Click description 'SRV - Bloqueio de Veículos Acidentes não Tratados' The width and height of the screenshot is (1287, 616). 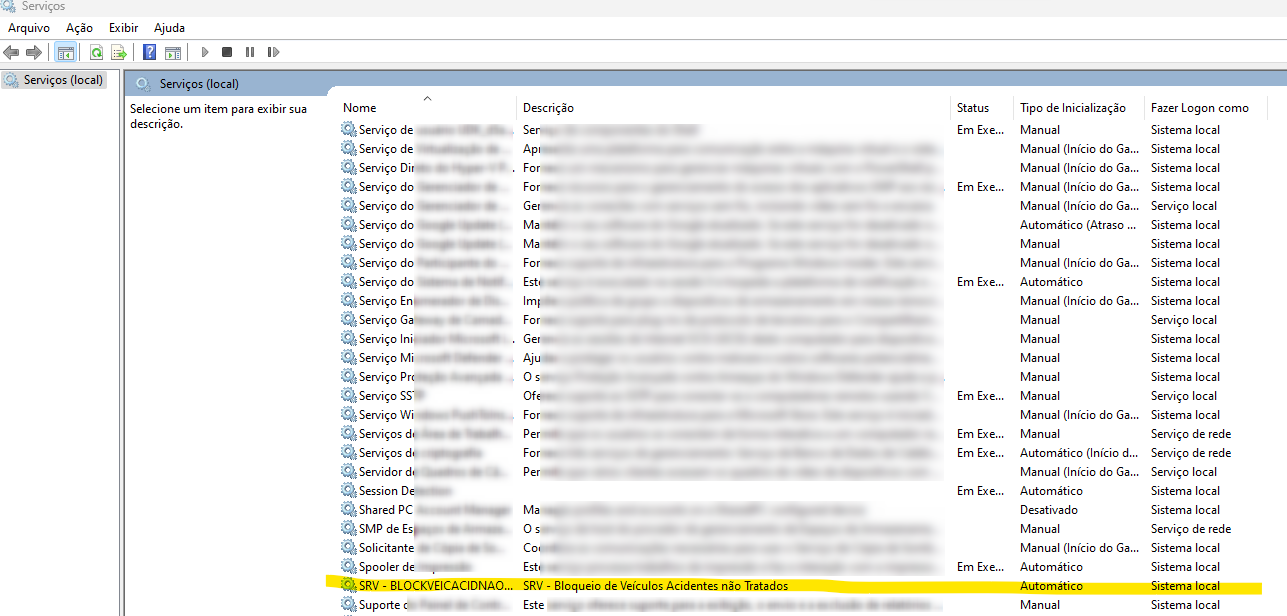(655, 586)
